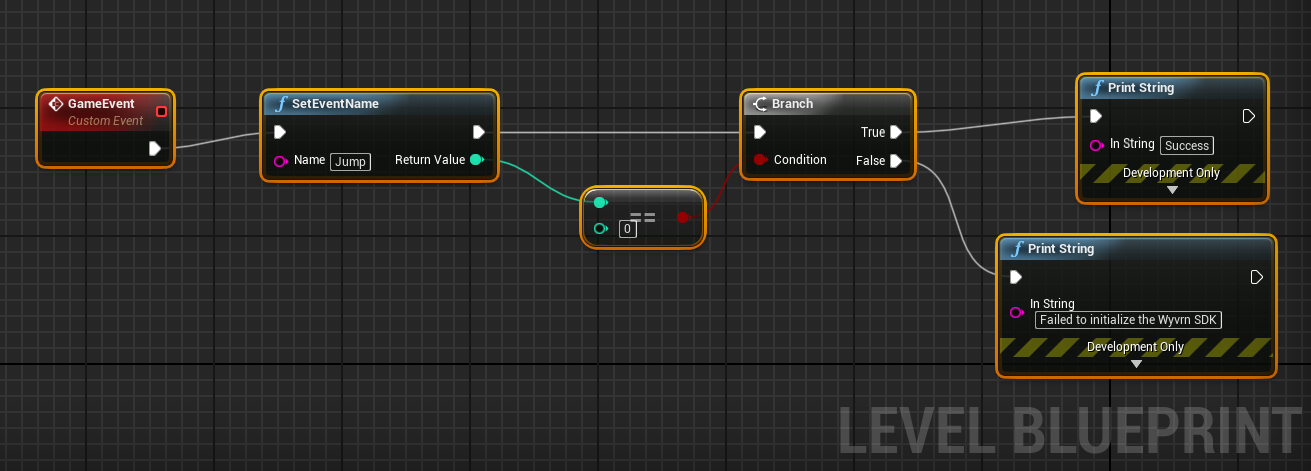Select the Branch node title
The image size is (1311, 471).
792,104
